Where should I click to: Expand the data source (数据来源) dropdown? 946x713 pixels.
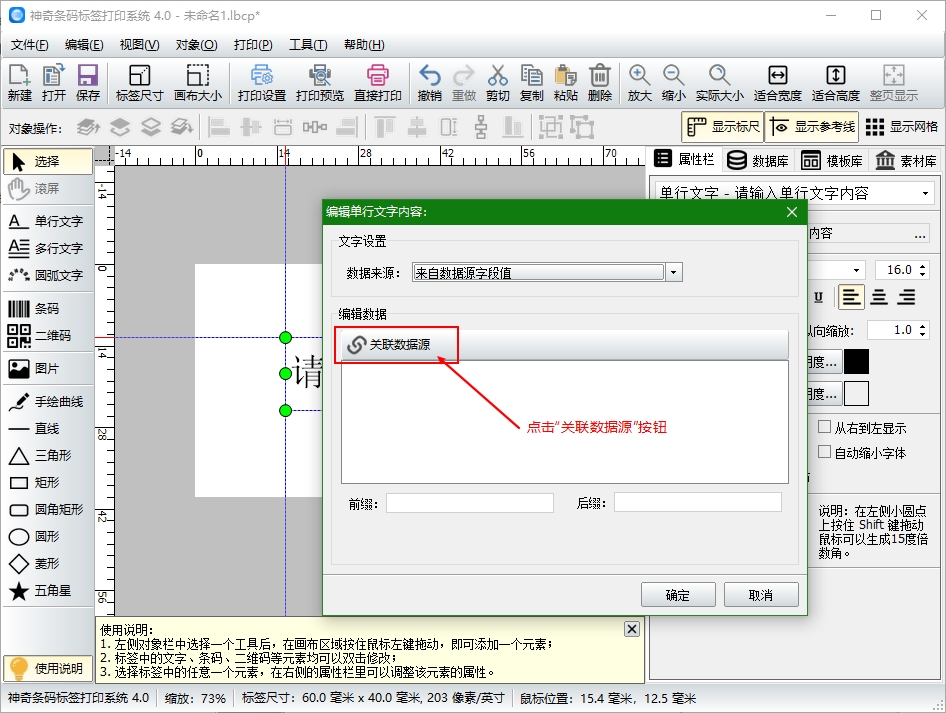(x=674, y=273)
